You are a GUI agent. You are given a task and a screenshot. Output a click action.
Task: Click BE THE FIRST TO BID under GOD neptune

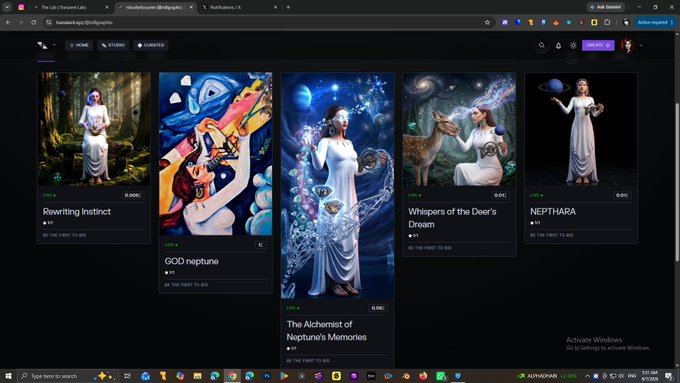(186, 285)
